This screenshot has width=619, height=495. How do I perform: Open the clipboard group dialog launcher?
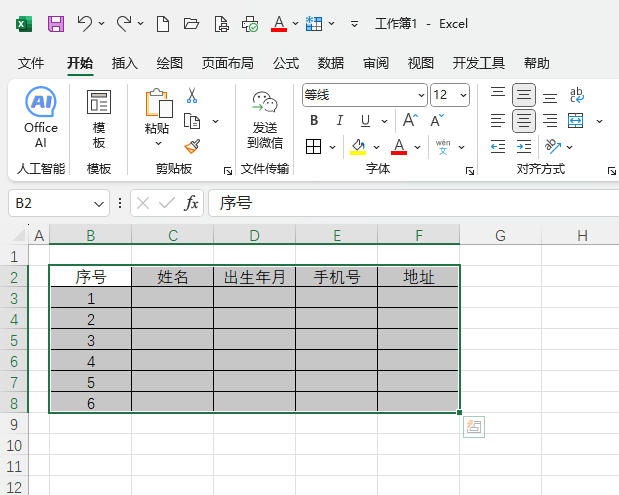point(228,171)
